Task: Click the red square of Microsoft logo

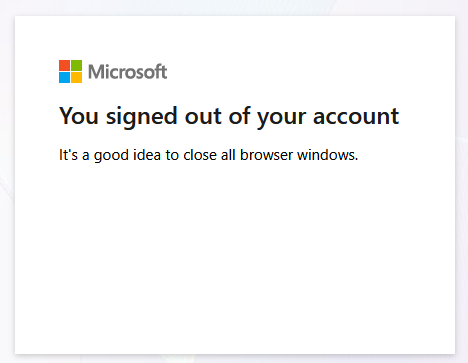Action: (x=64, y=65)
